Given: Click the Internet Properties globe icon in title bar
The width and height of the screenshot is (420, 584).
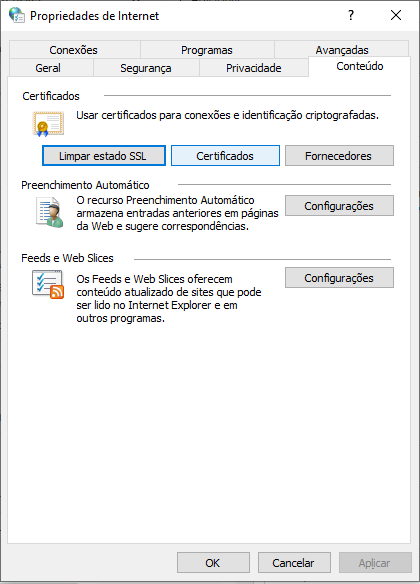Looking at the screenshot, I should pos(17,15).
